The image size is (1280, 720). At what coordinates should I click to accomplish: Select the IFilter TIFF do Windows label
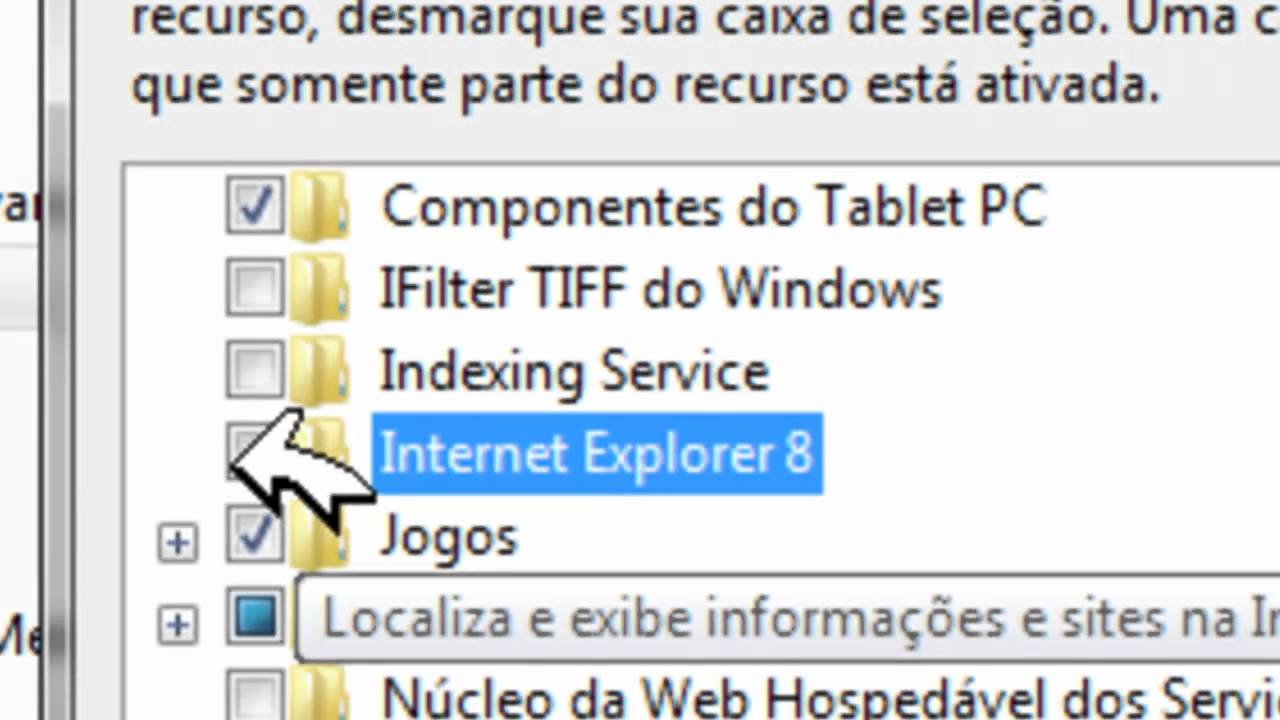point(661,290)
